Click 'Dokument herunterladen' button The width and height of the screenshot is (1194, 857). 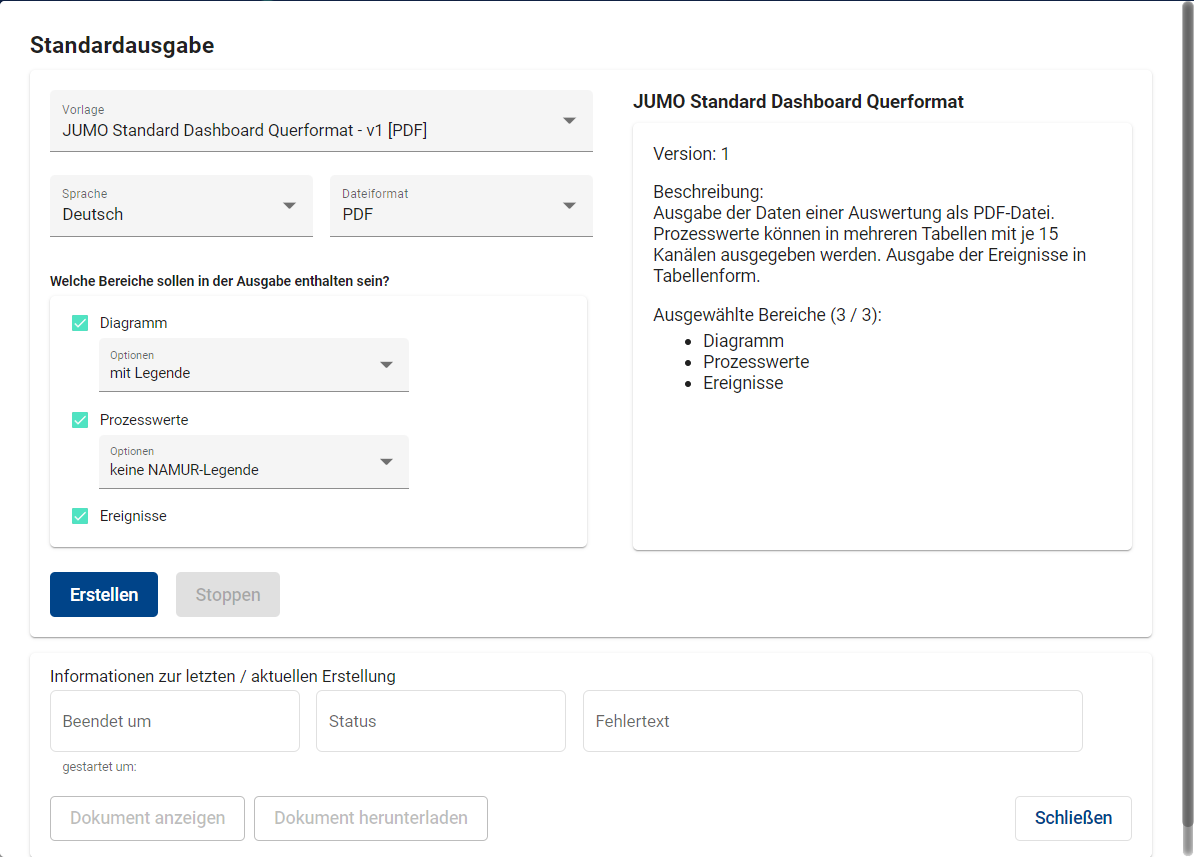click(x=370, y=818)
